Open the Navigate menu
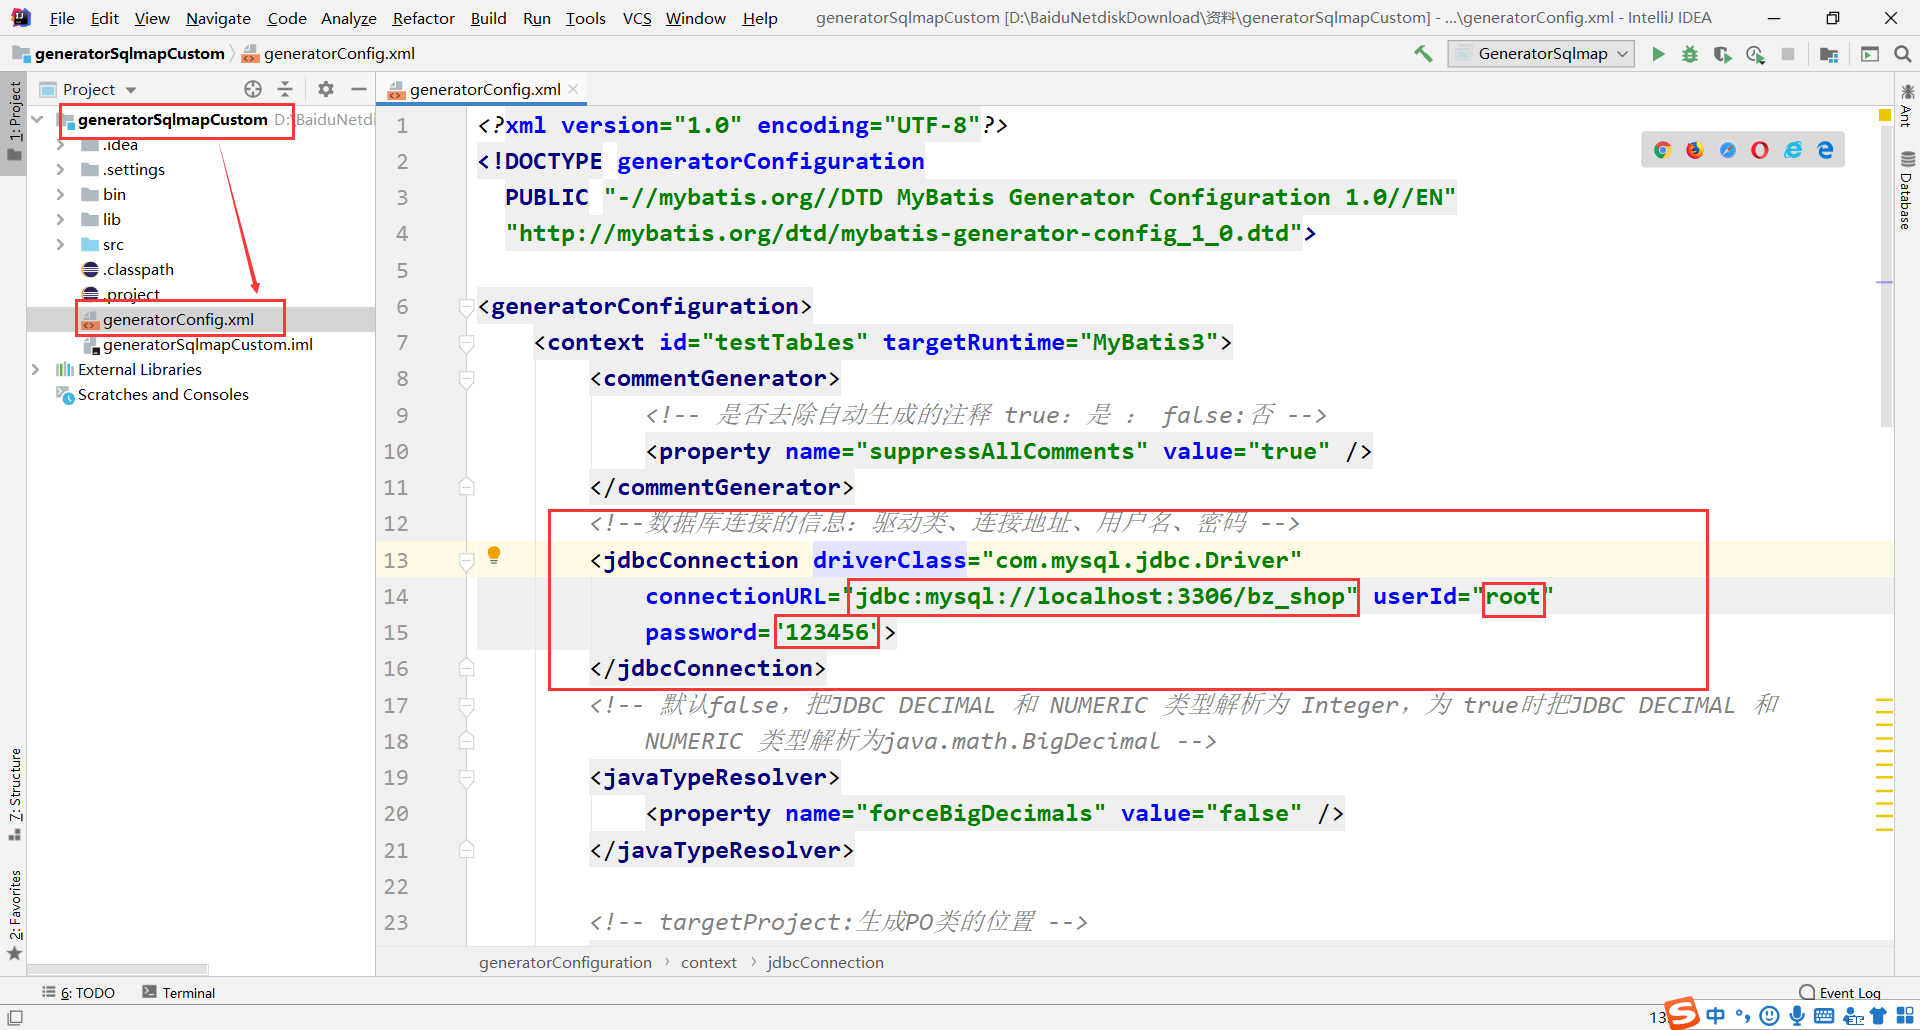 click(218, 18)
